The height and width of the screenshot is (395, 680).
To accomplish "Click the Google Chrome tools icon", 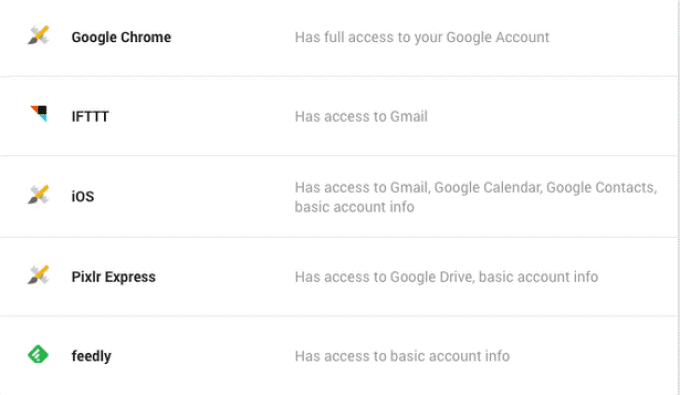I will [x=39, y=36].
